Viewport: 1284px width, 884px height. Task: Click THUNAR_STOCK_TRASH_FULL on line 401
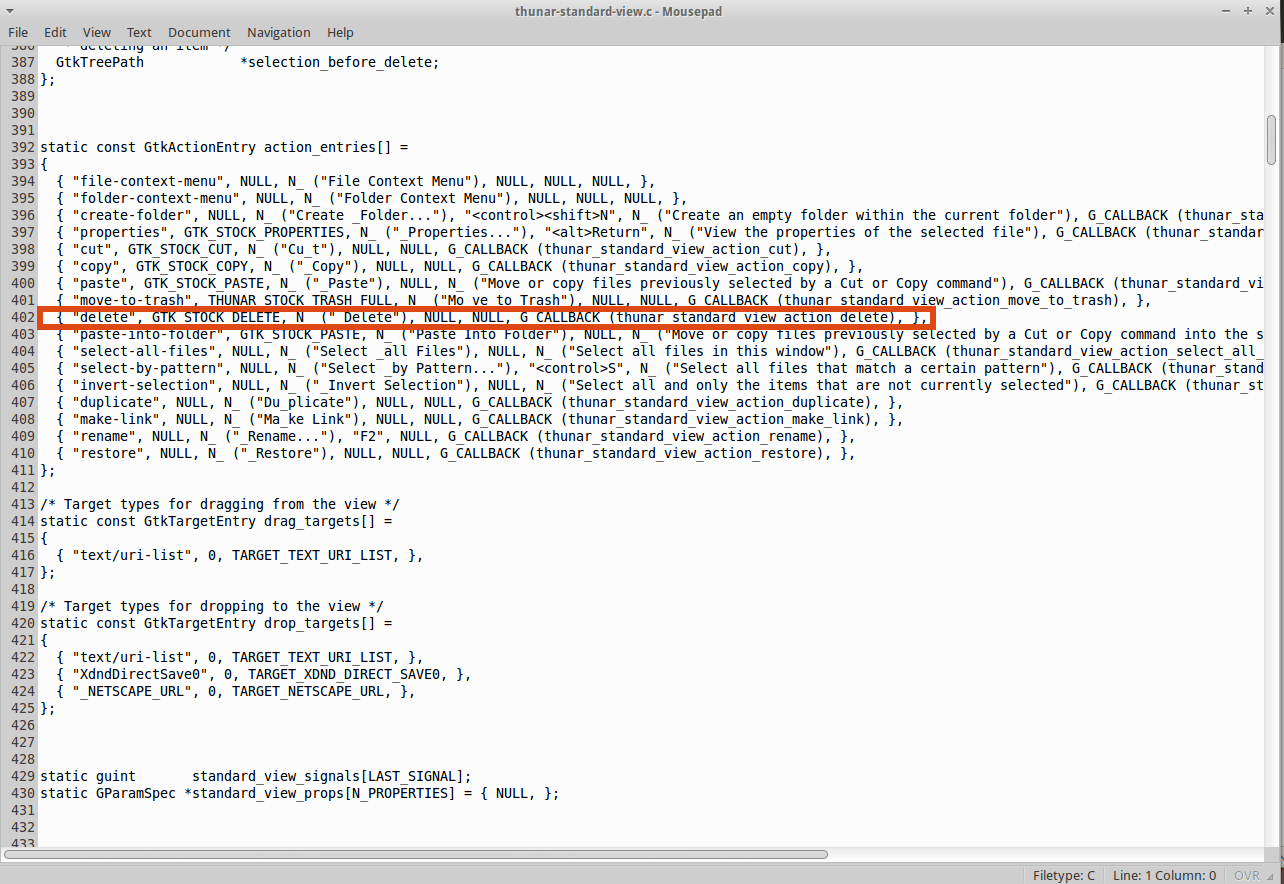300,300
